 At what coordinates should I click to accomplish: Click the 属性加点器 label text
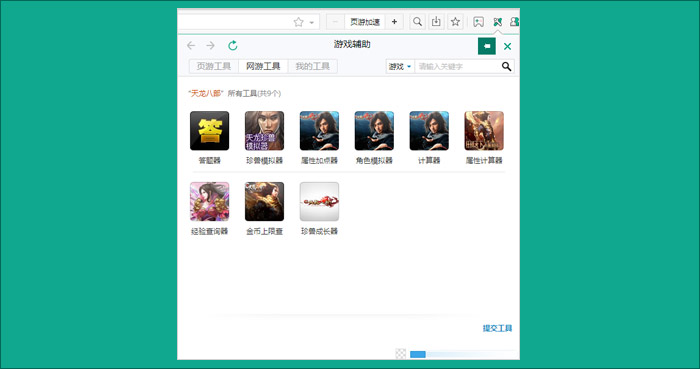click(x=319, y=161)
